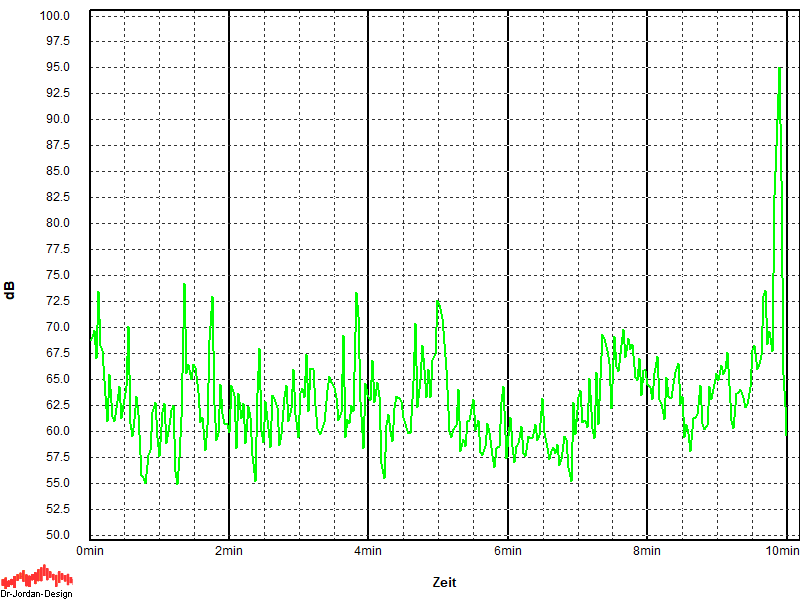
Task: Click the 55.0 dB axis label
Action: [56, 483]
